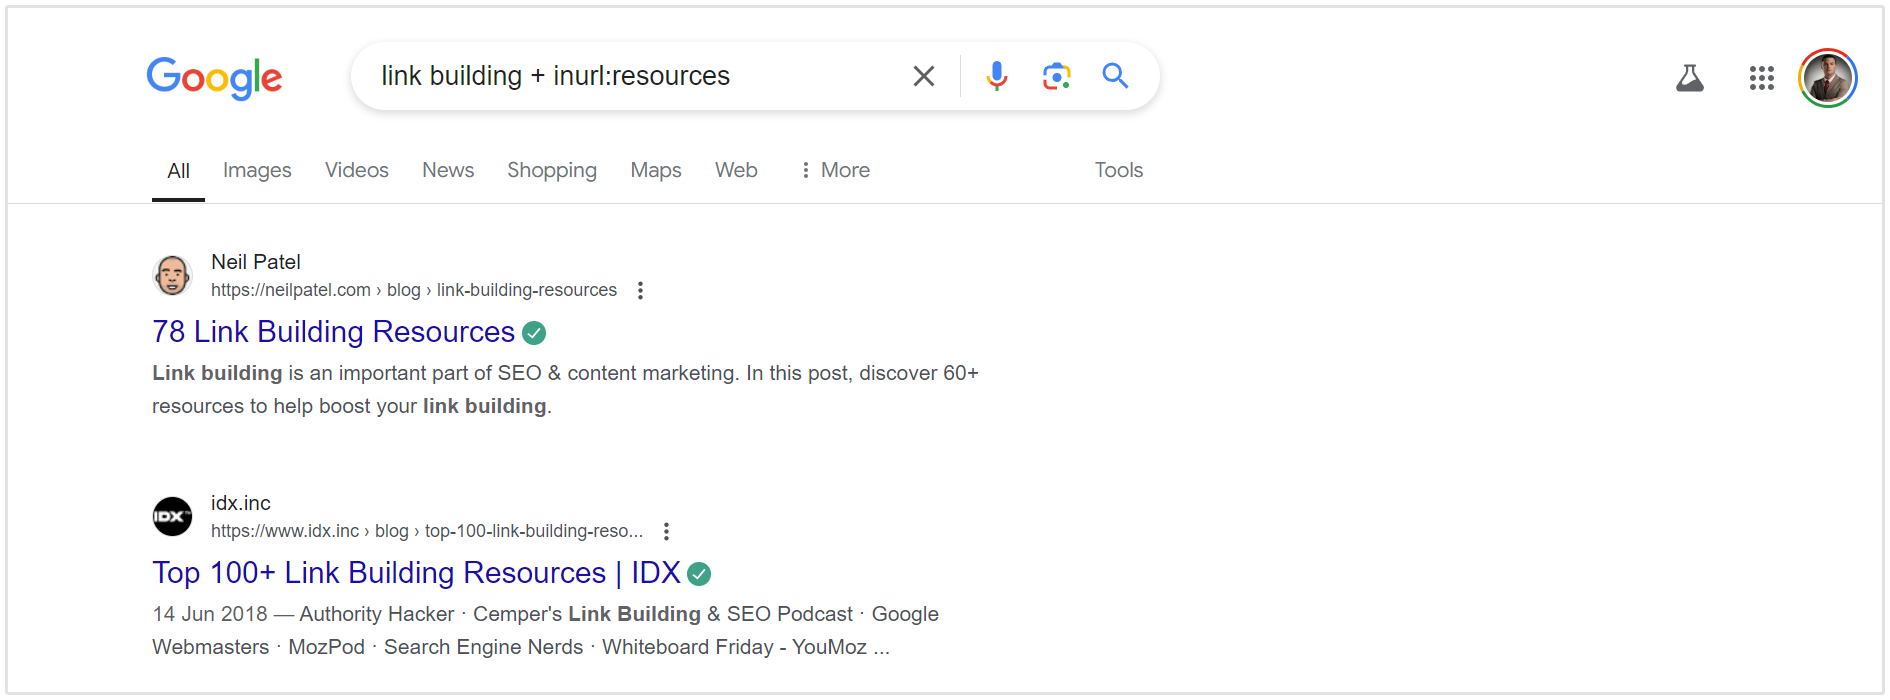1890x700 pixels.
Task: Open Google Lens image search
Action: point(1056,76)
